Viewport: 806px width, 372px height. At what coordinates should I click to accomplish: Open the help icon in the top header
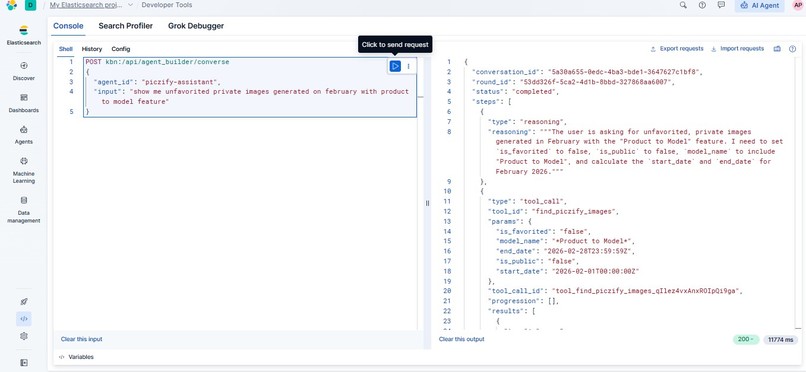[702, 5]
